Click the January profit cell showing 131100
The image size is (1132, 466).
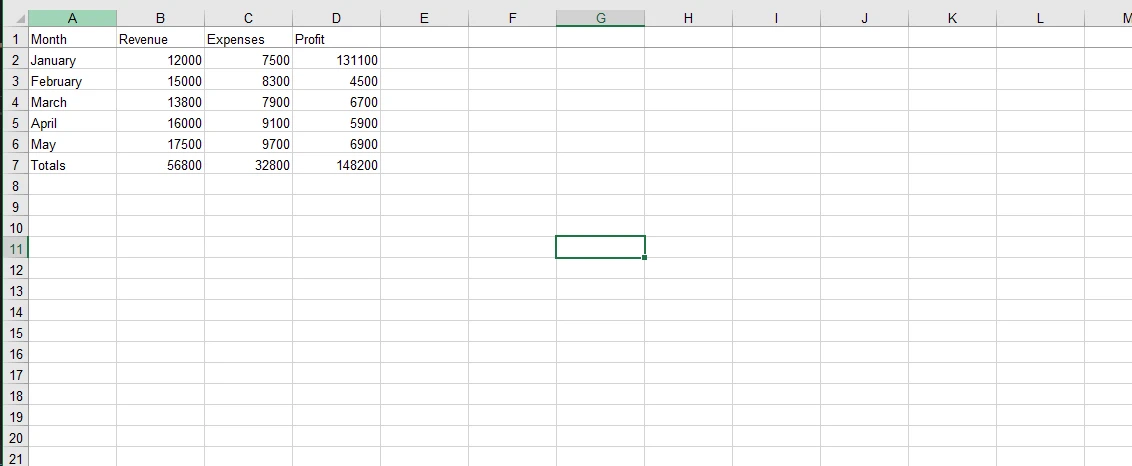tap(336, 61)
